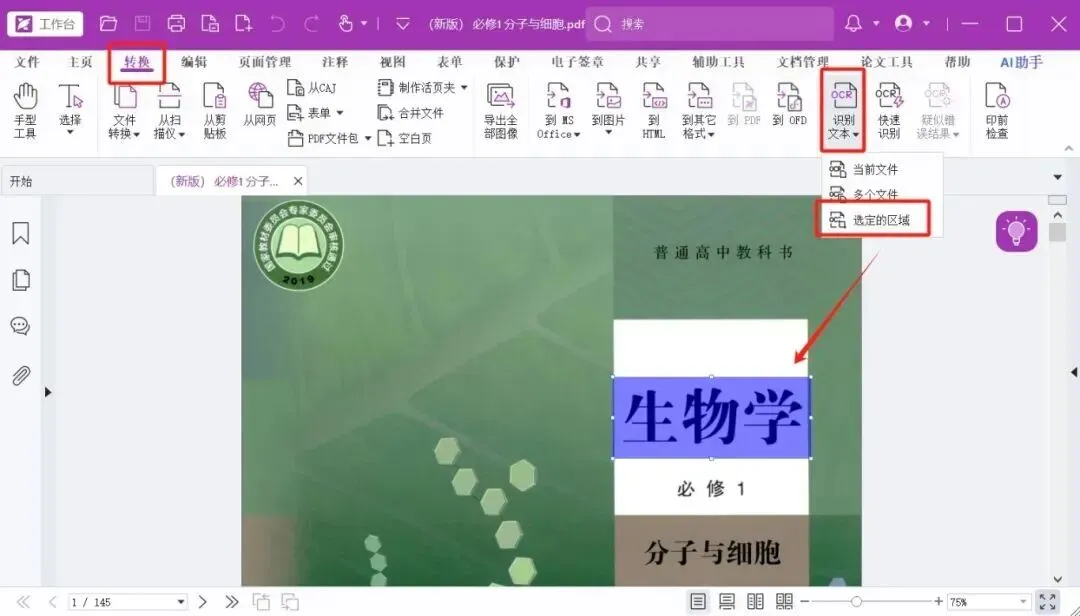Screen dimensions: 1080x616
Task: Switch to two-page facing view
Action: pos(756,602)
